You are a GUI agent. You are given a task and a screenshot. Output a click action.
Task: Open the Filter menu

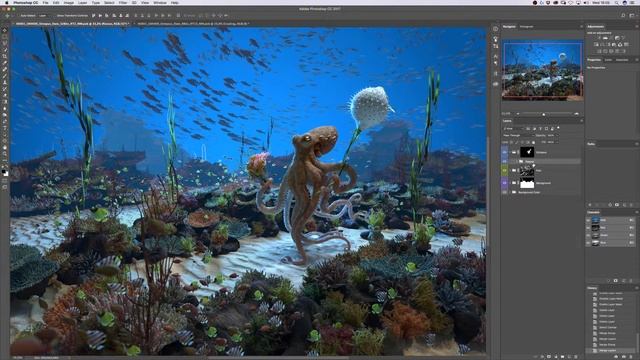(x=122, y=3)
